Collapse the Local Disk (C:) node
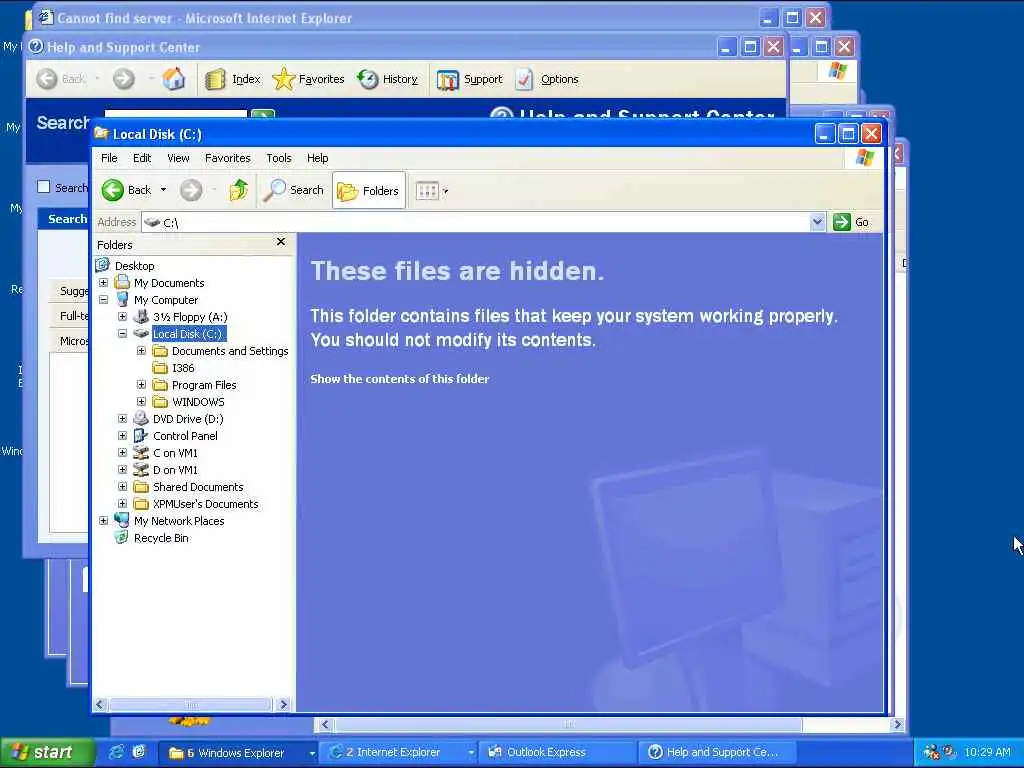Screen dimensions: 1024x768 coord(122,333)
